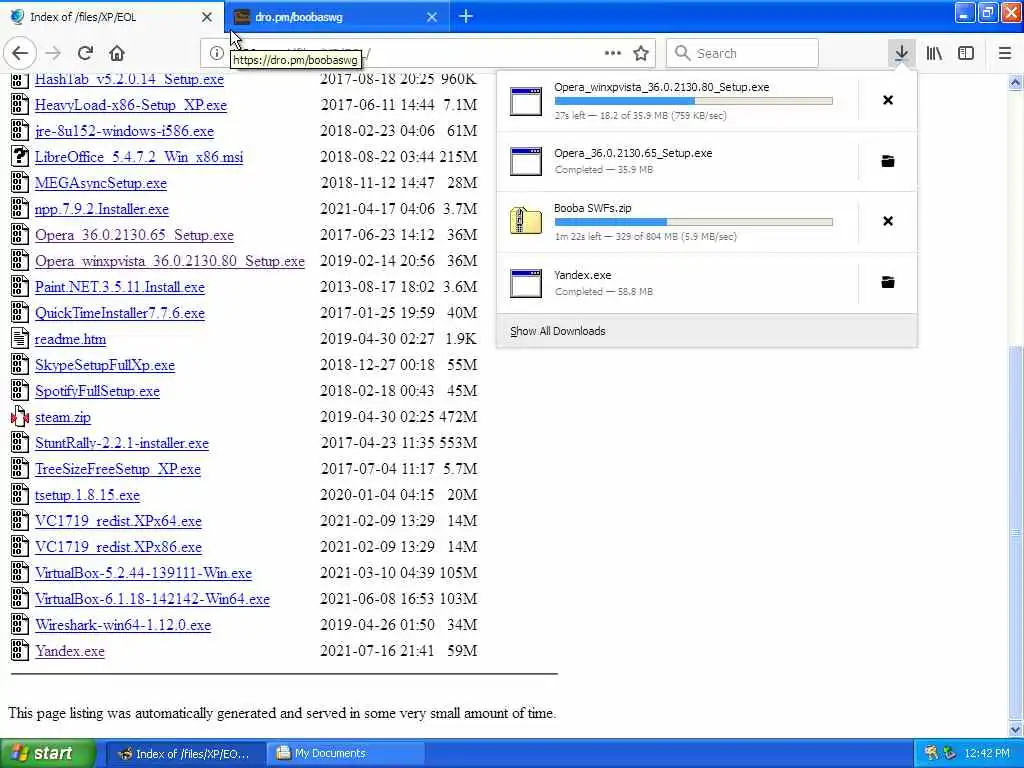Viewport: 1024px width, 768px height.
Task: Click Booba SWFs.zip archive icon in downloads
Action: click(x=526, y=221)
